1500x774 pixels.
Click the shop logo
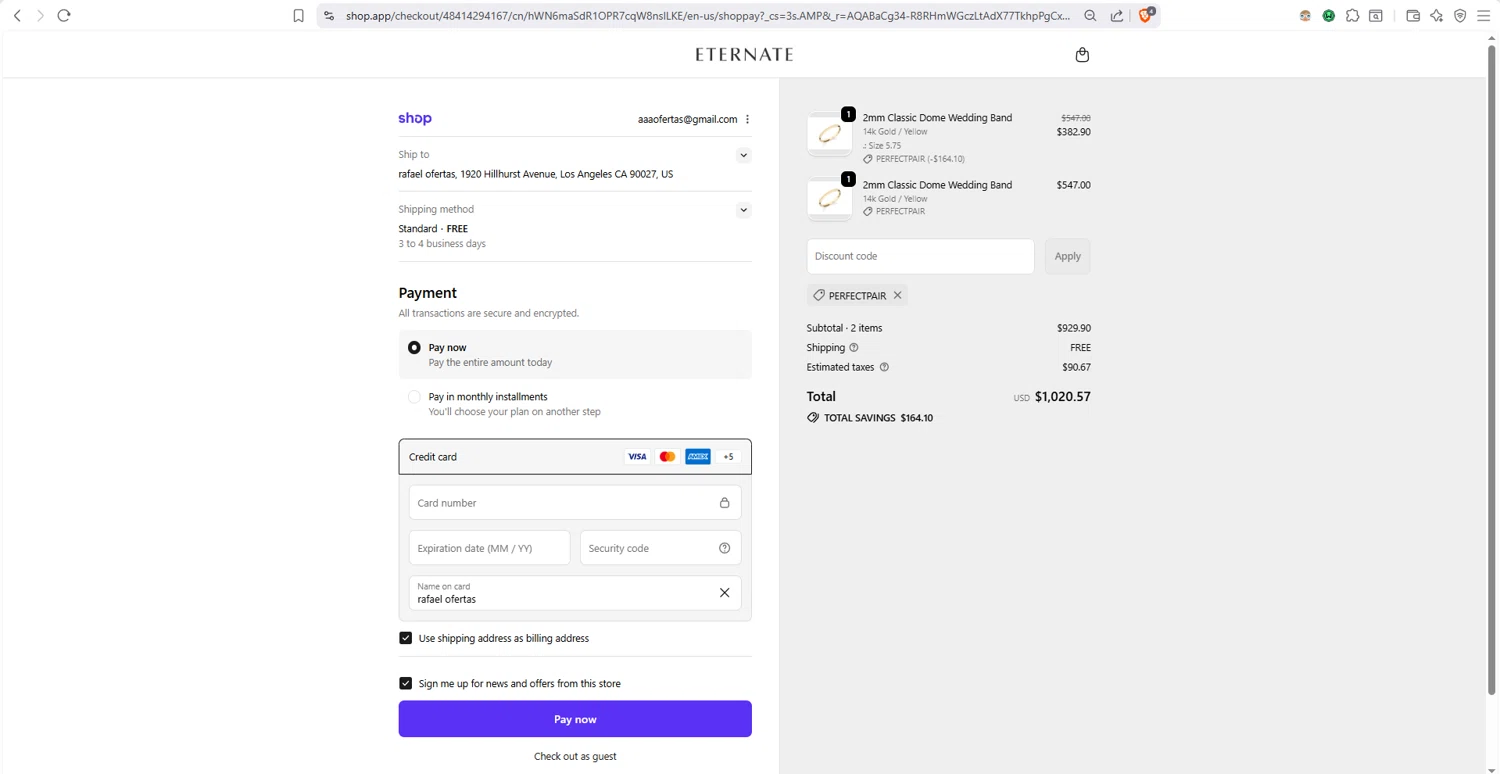(415, 118)
